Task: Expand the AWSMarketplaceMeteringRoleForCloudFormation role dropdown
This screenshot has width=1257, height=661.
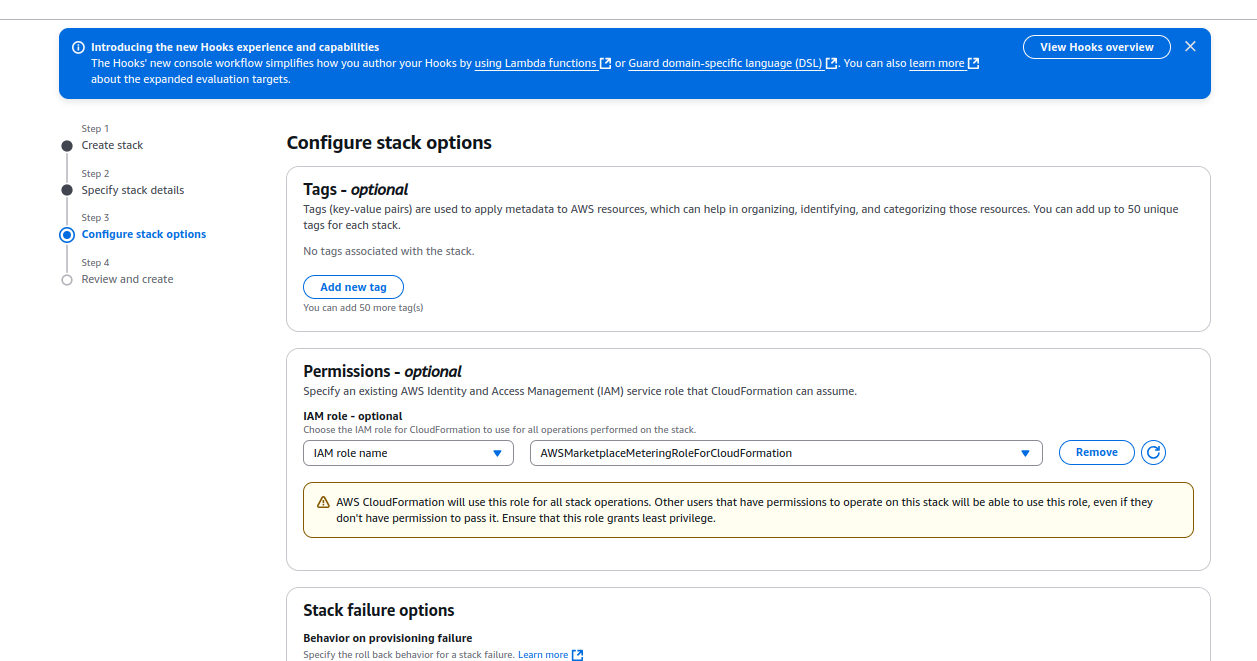Action: click(x=785, y=453)
